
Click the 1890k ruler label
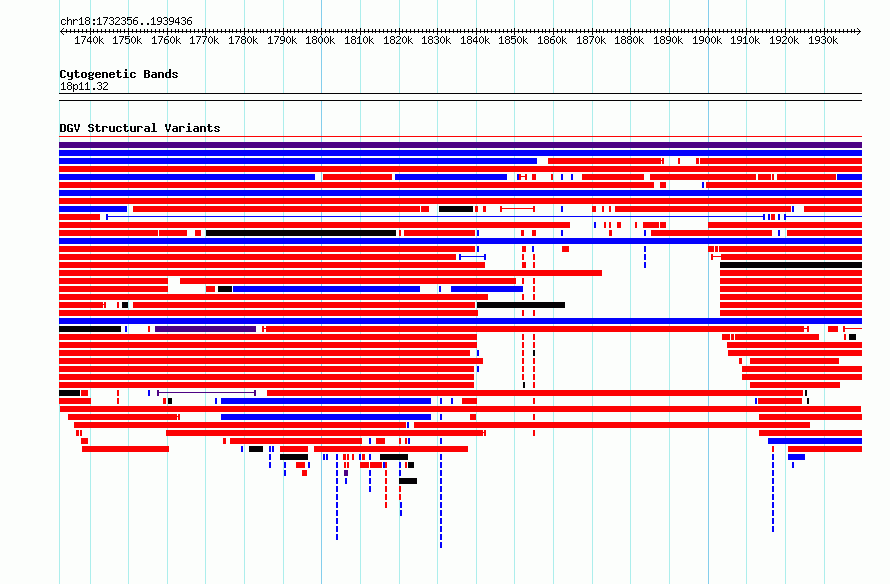[668, 40]
